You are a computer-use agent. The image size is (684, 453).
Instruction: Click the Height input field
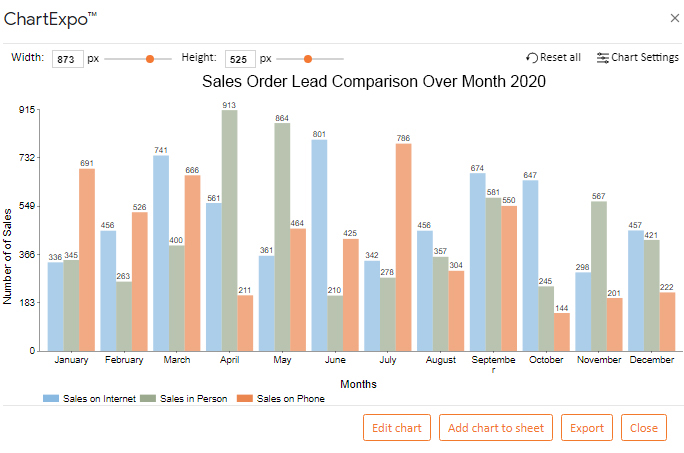(x=240, y=59)
